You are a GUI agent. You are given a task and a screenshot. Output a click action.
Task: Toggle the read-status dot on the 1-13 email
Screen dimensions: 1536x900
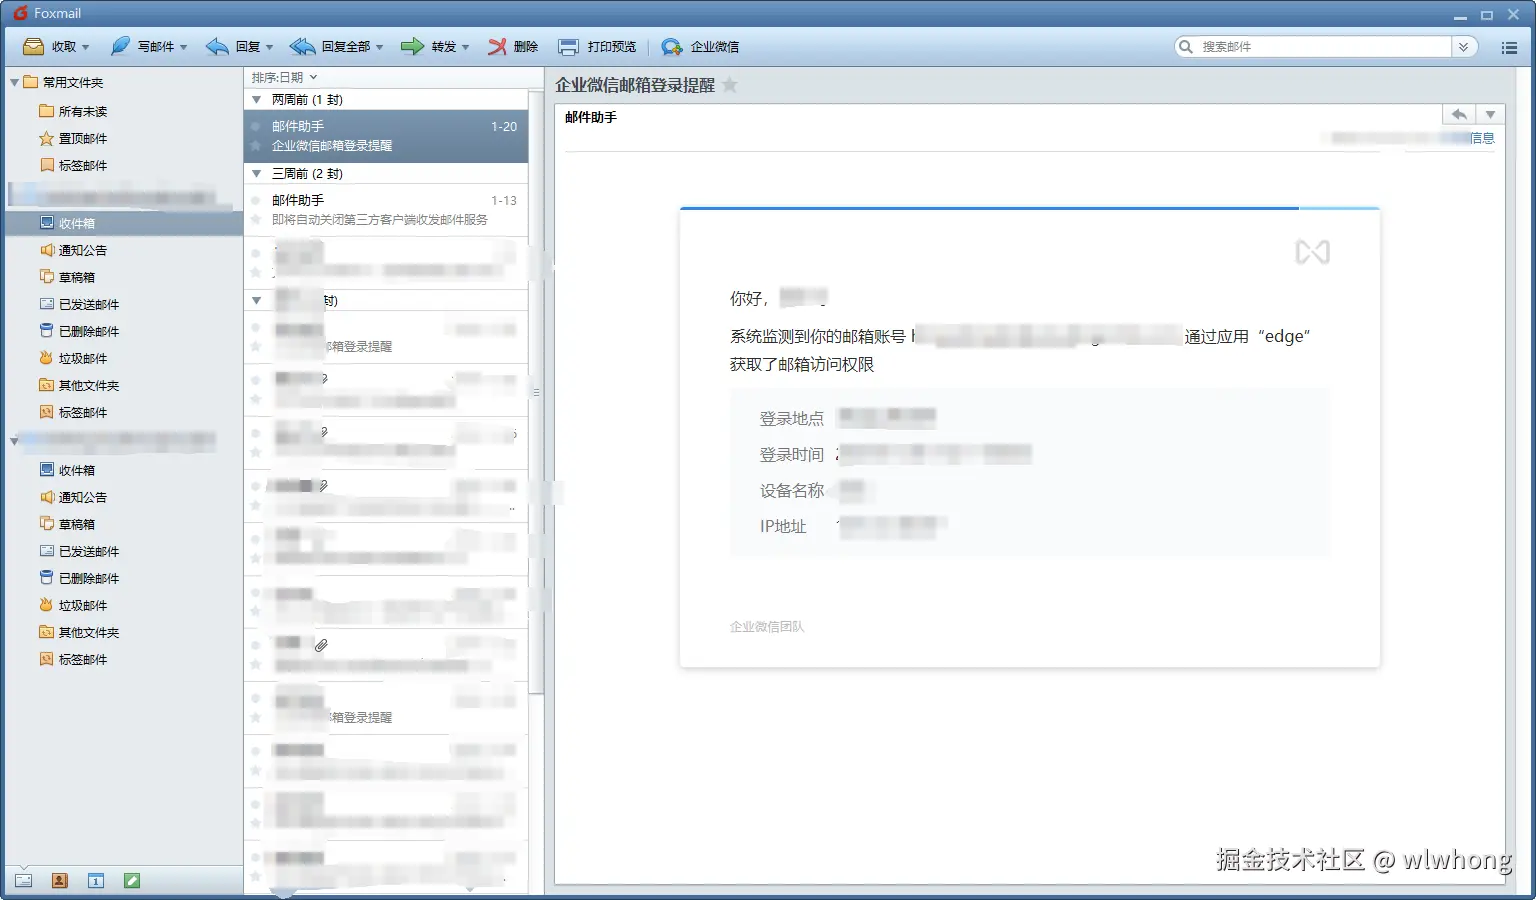click(256, 201)
